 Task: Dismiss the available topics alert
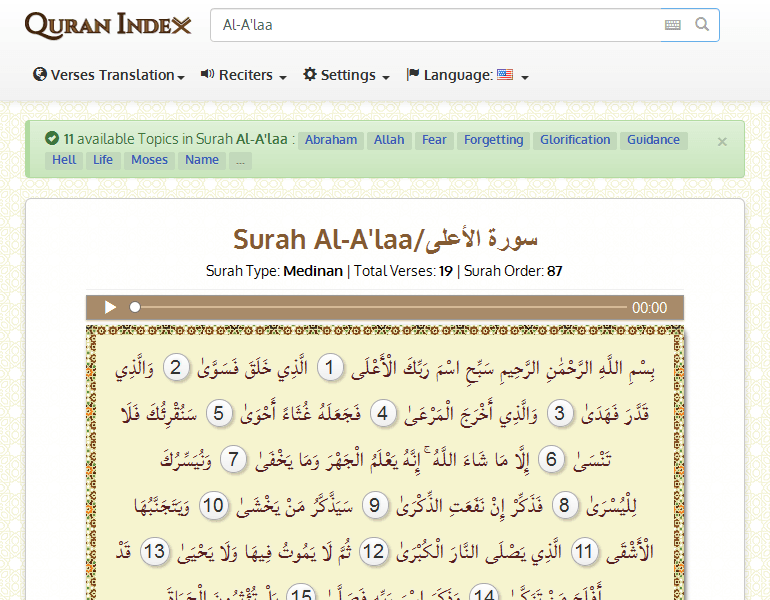coord(722,142)
